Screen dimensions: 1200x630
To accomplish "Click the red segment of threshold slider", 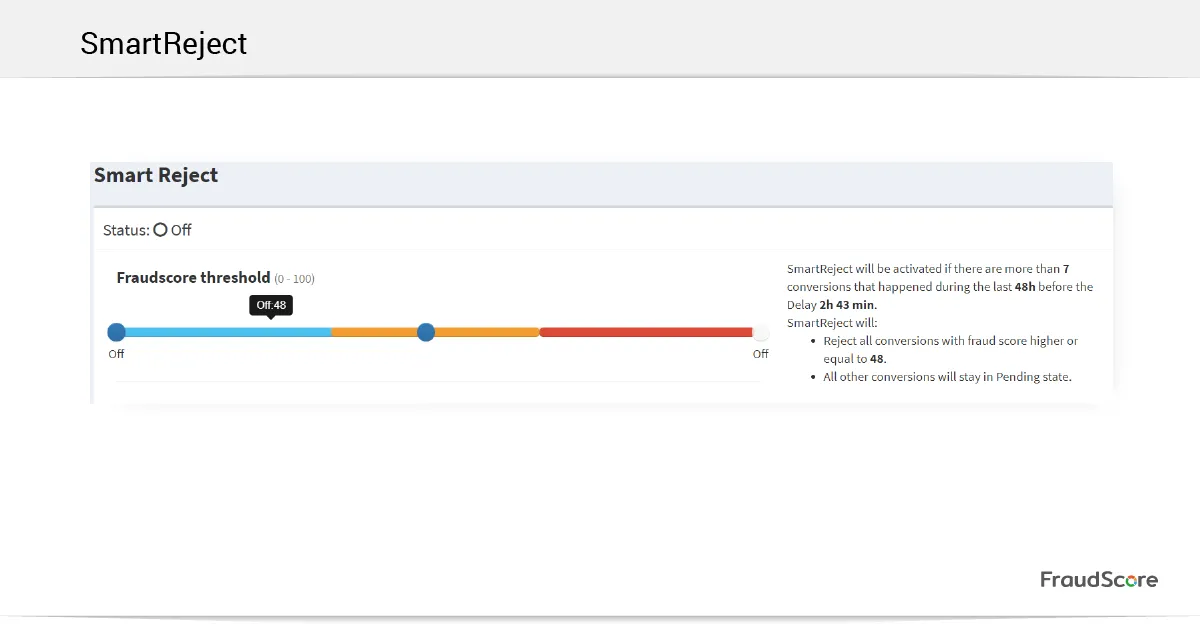I will (645, 332).
